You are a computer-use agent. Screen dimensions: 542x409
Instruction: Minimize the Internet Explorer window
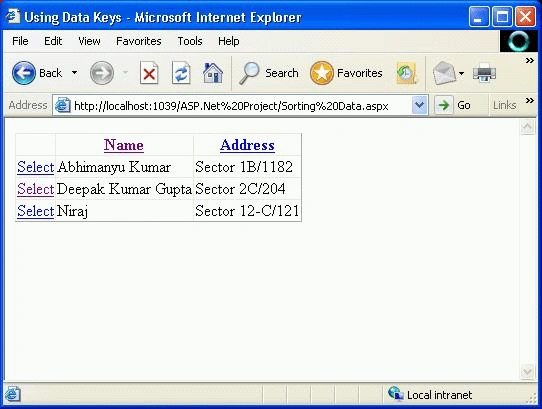pyautogui.click(x=478, y=16)
